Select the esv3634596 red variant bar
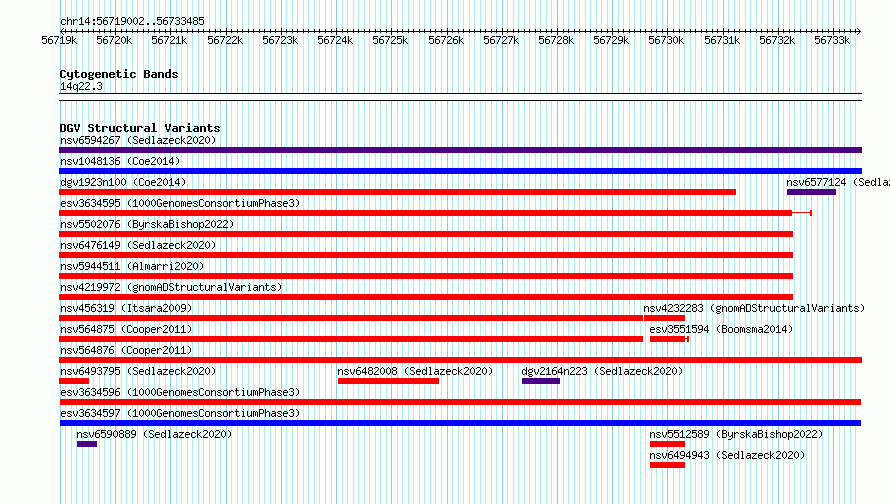This screenshot has width=890, height=504. coord(460,402)
